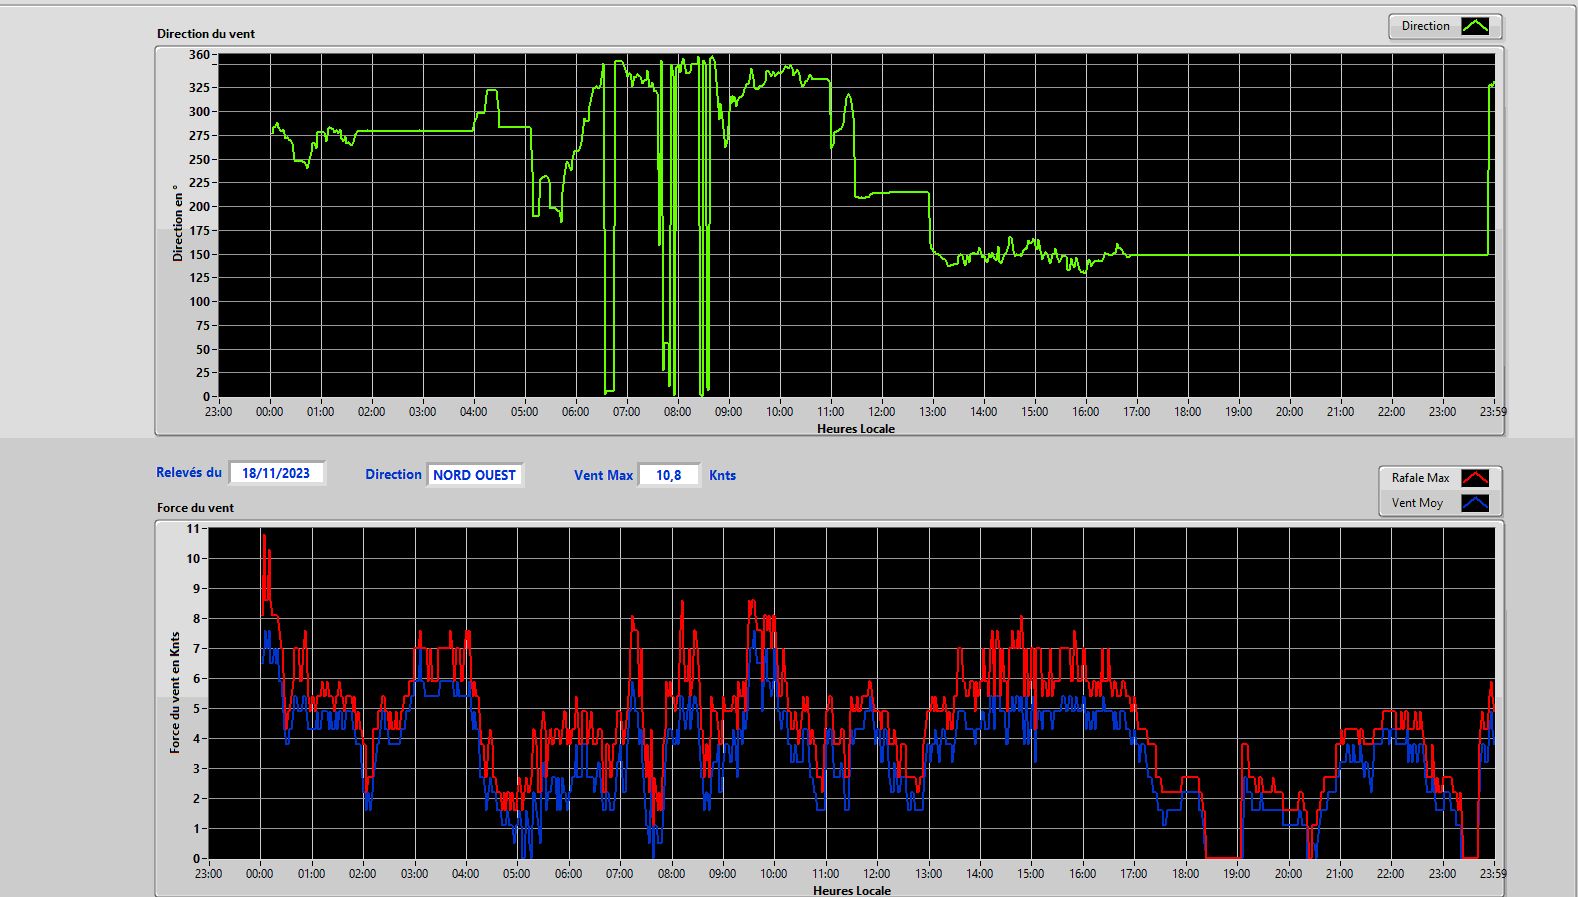Click the NORD OUEST direction field
This screenshot has width=1578, height=897.
point(474,475)
